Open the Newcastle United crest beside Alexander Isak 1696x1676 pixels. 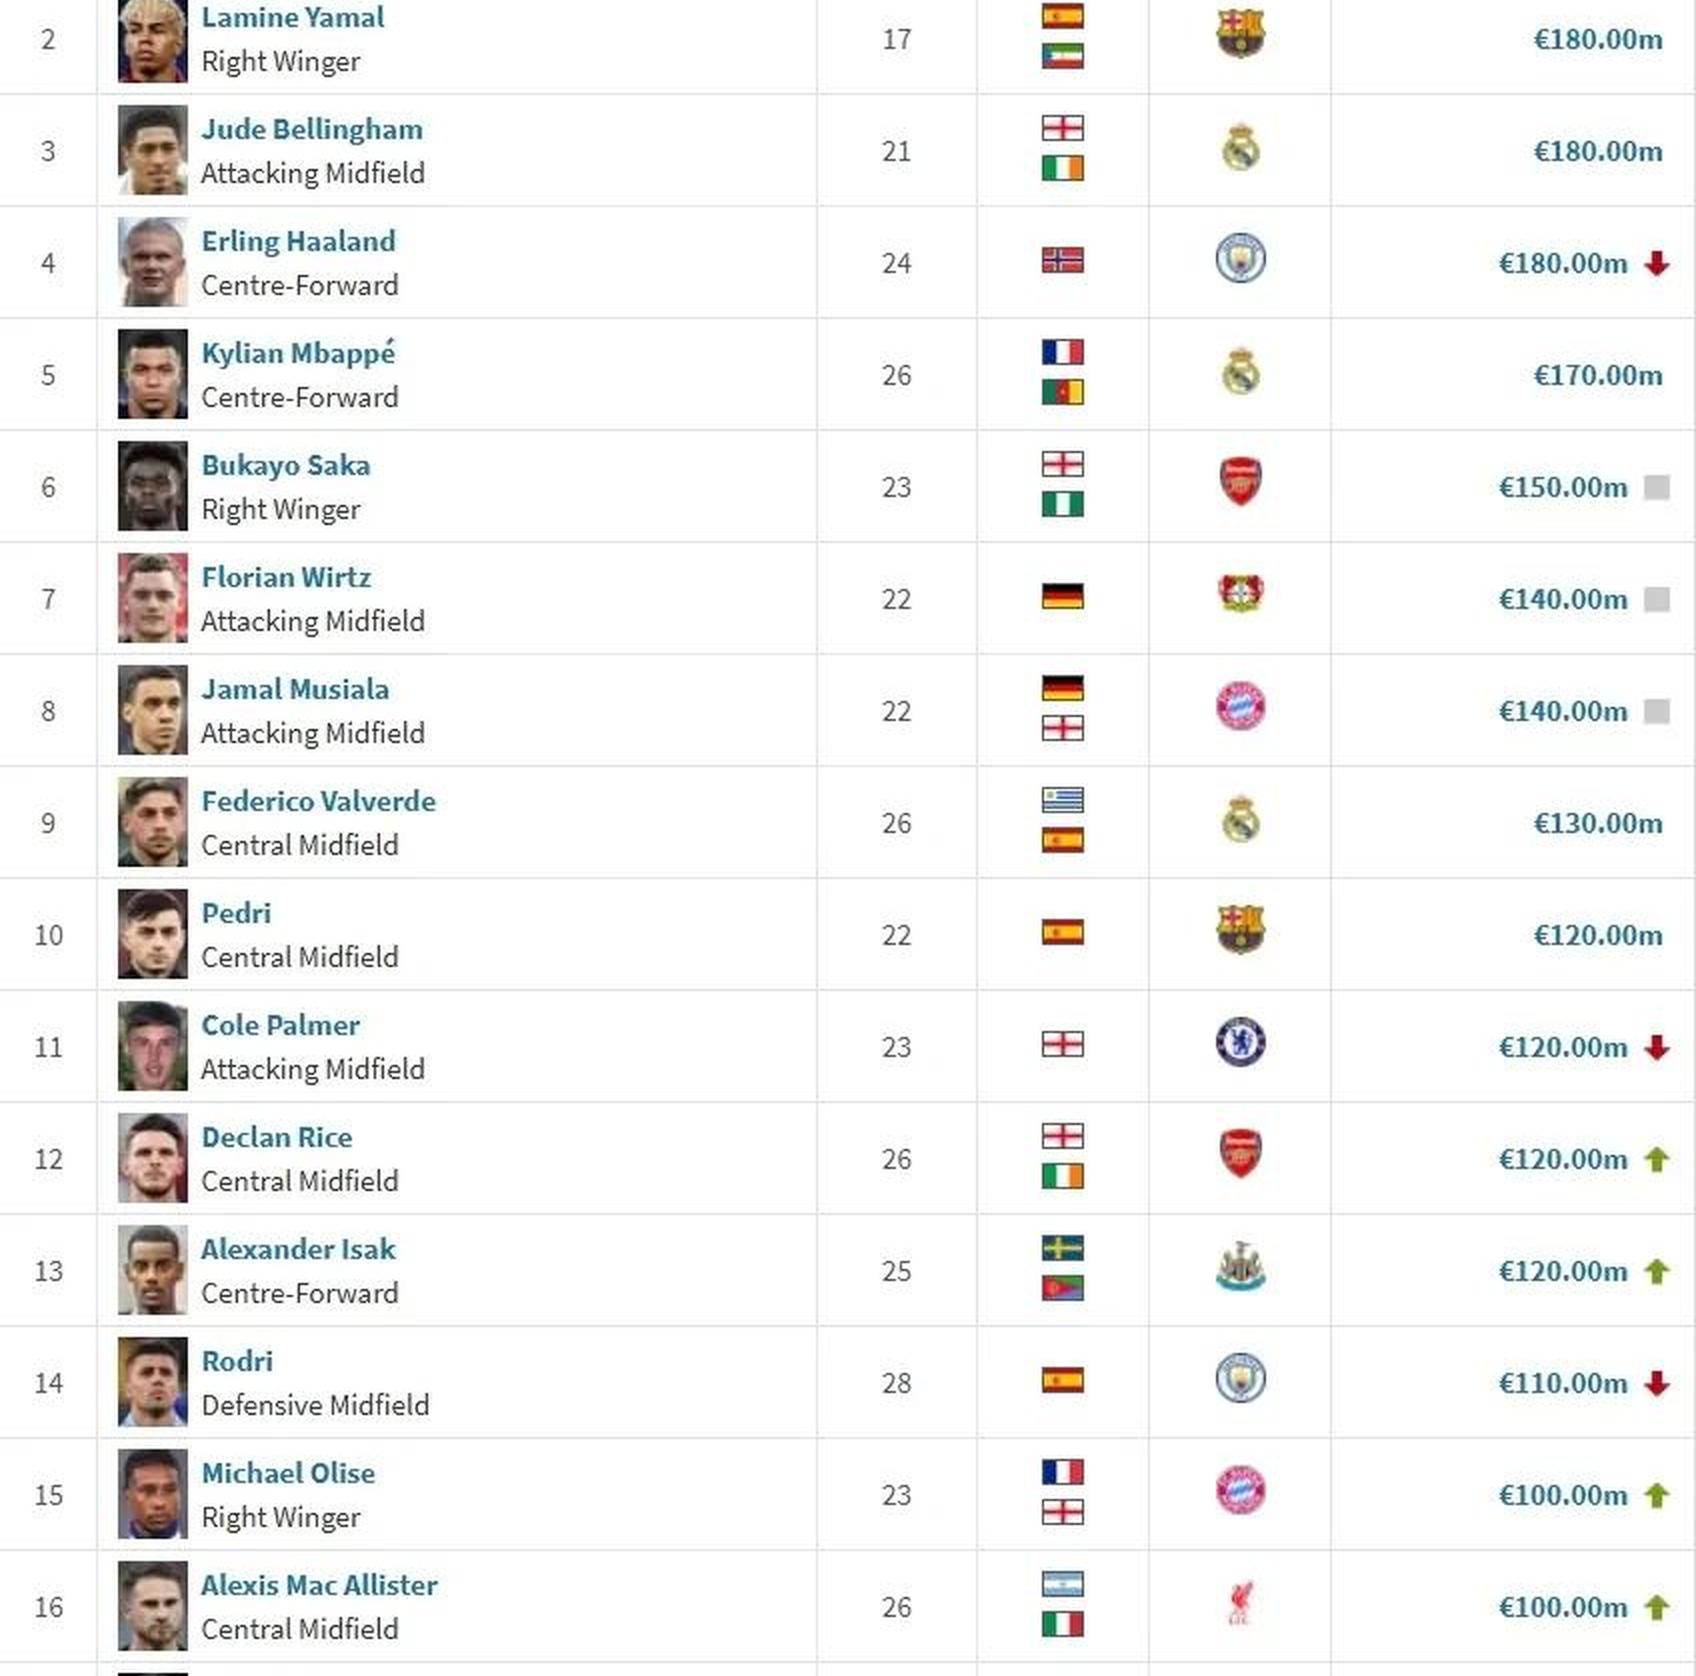point(1240,1266)
